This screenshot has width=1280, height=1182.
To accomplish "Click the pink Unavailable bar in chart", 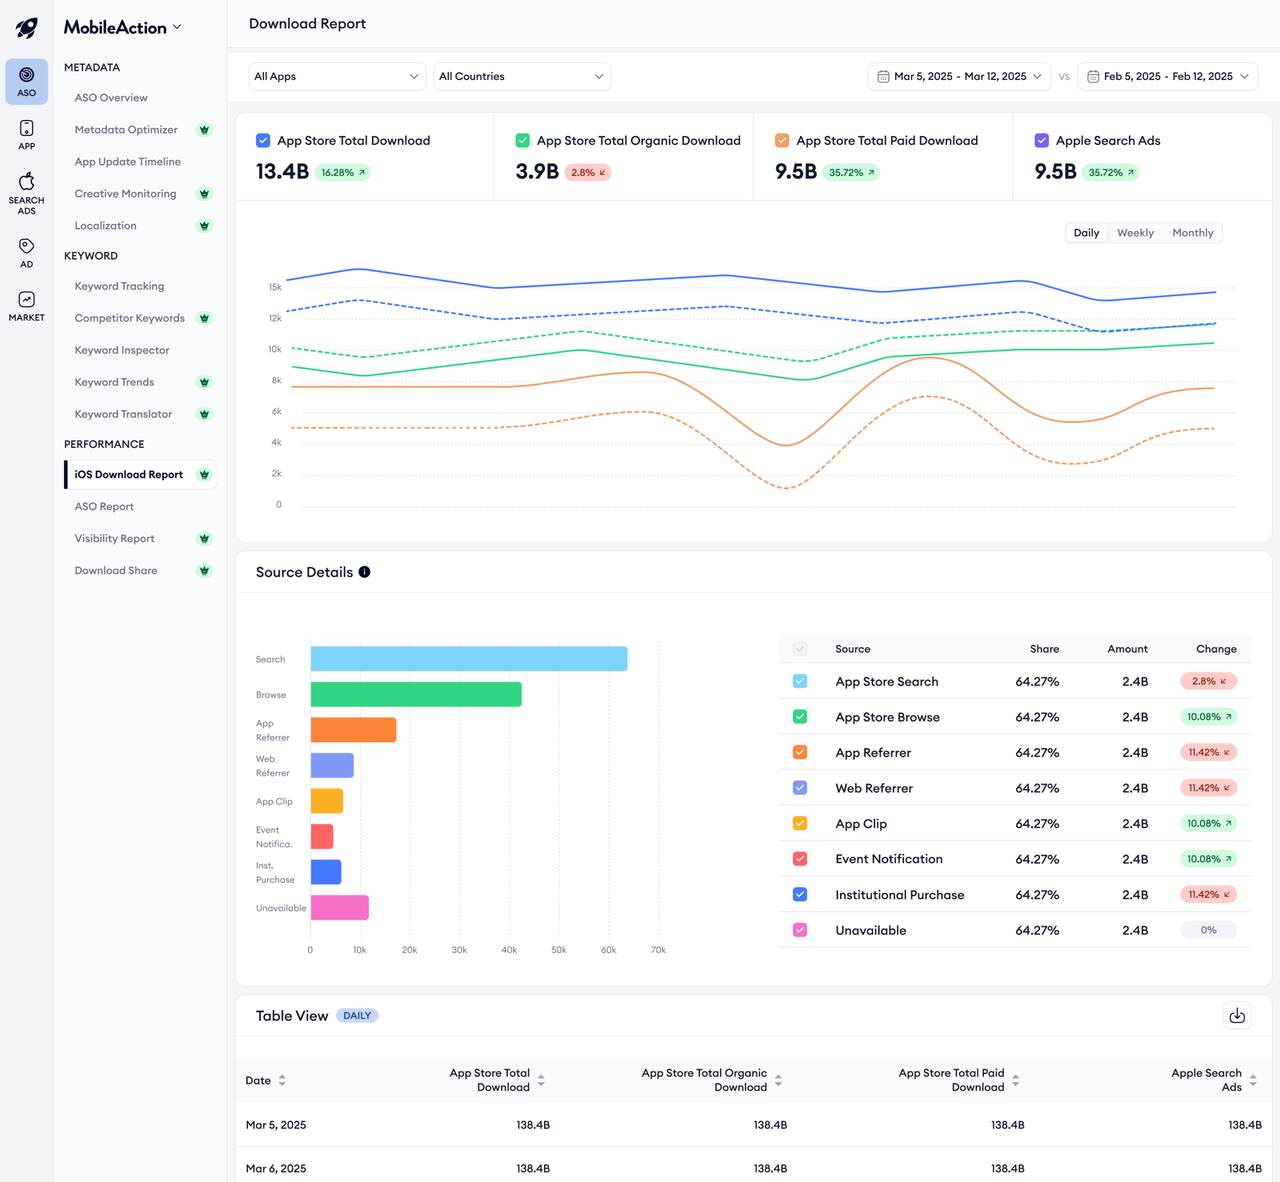I will (340, 908).
